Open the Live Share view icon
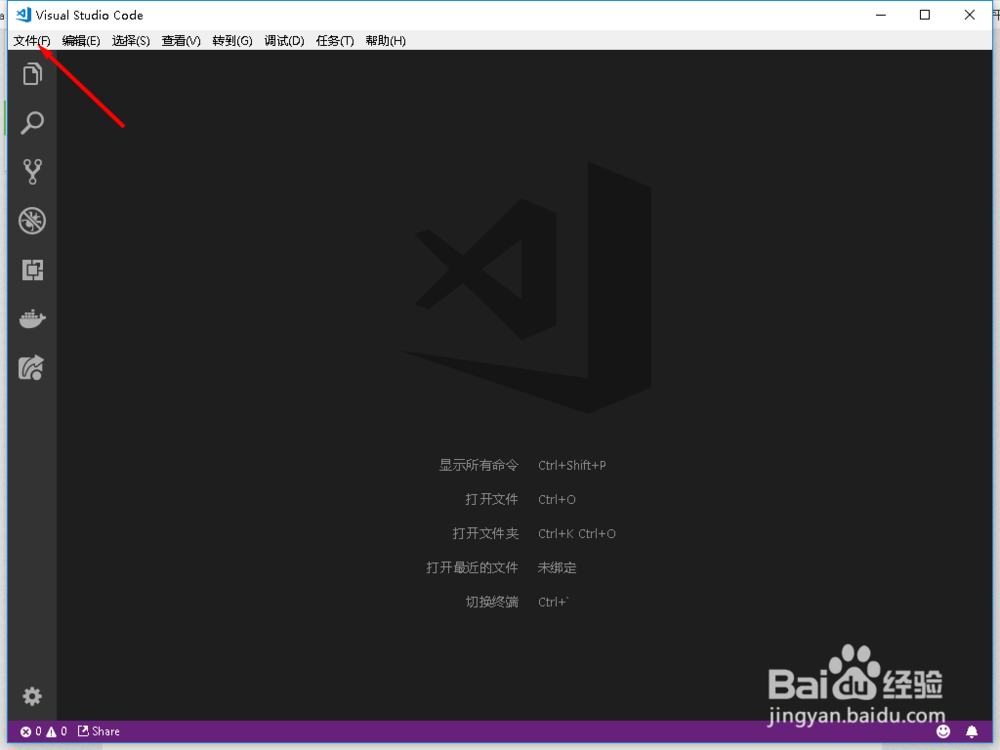 [x=31, y=367]
